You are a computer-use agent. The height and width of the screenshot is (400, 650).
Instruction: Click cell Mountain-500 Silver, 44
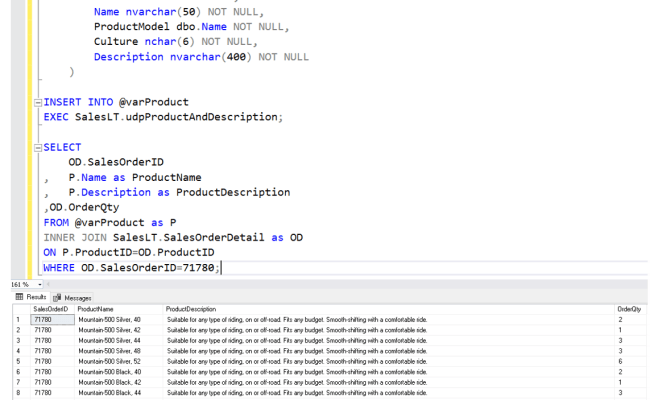pos(119,341)
